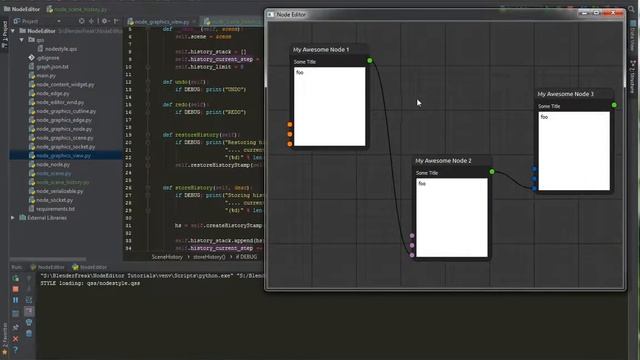Open the 1: Project tool window tab
Image resolution: width=640 pixels, height=360 pixels.
4,34
